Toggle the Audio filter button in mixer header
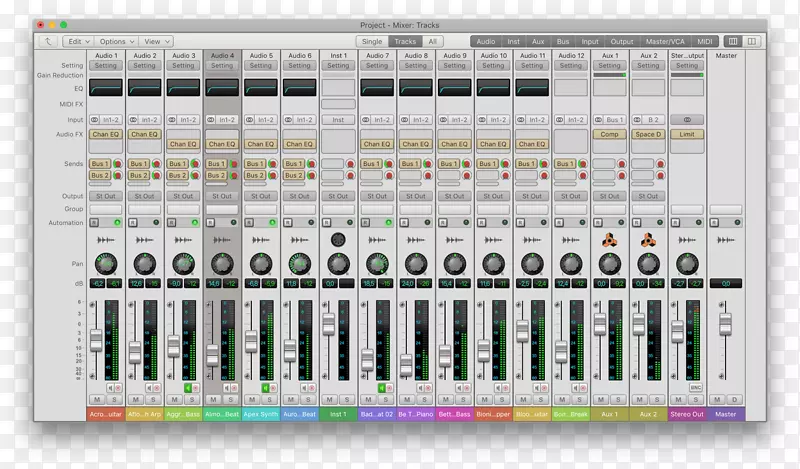 (x=485, y=41)
